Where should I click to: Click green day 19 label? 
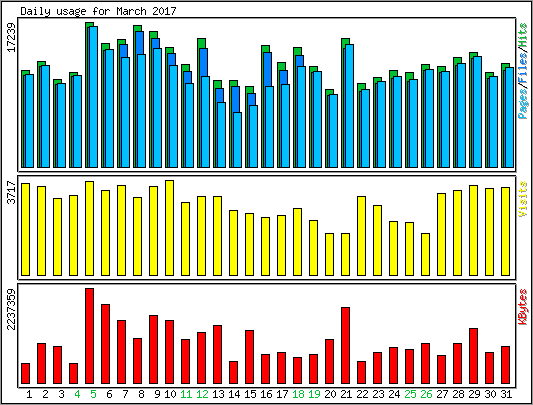314,394
